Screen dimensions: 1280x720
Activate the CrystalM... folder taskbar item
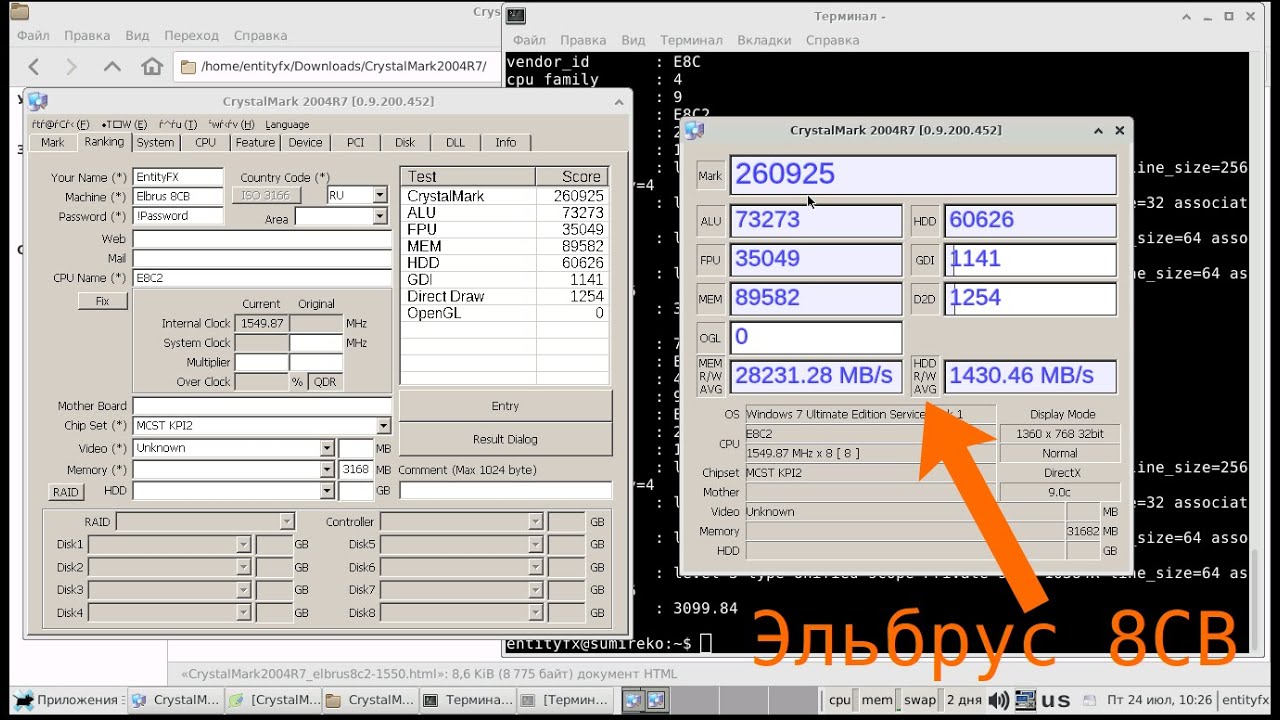tap(369, 700)
